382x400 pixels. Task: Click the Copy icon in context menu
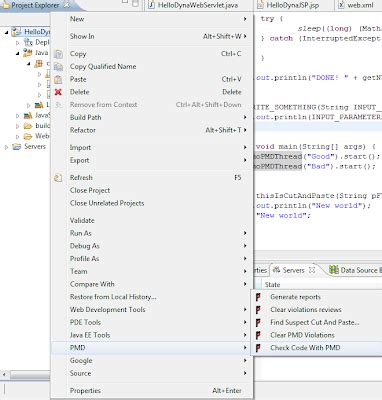click(x=58, y=54)
